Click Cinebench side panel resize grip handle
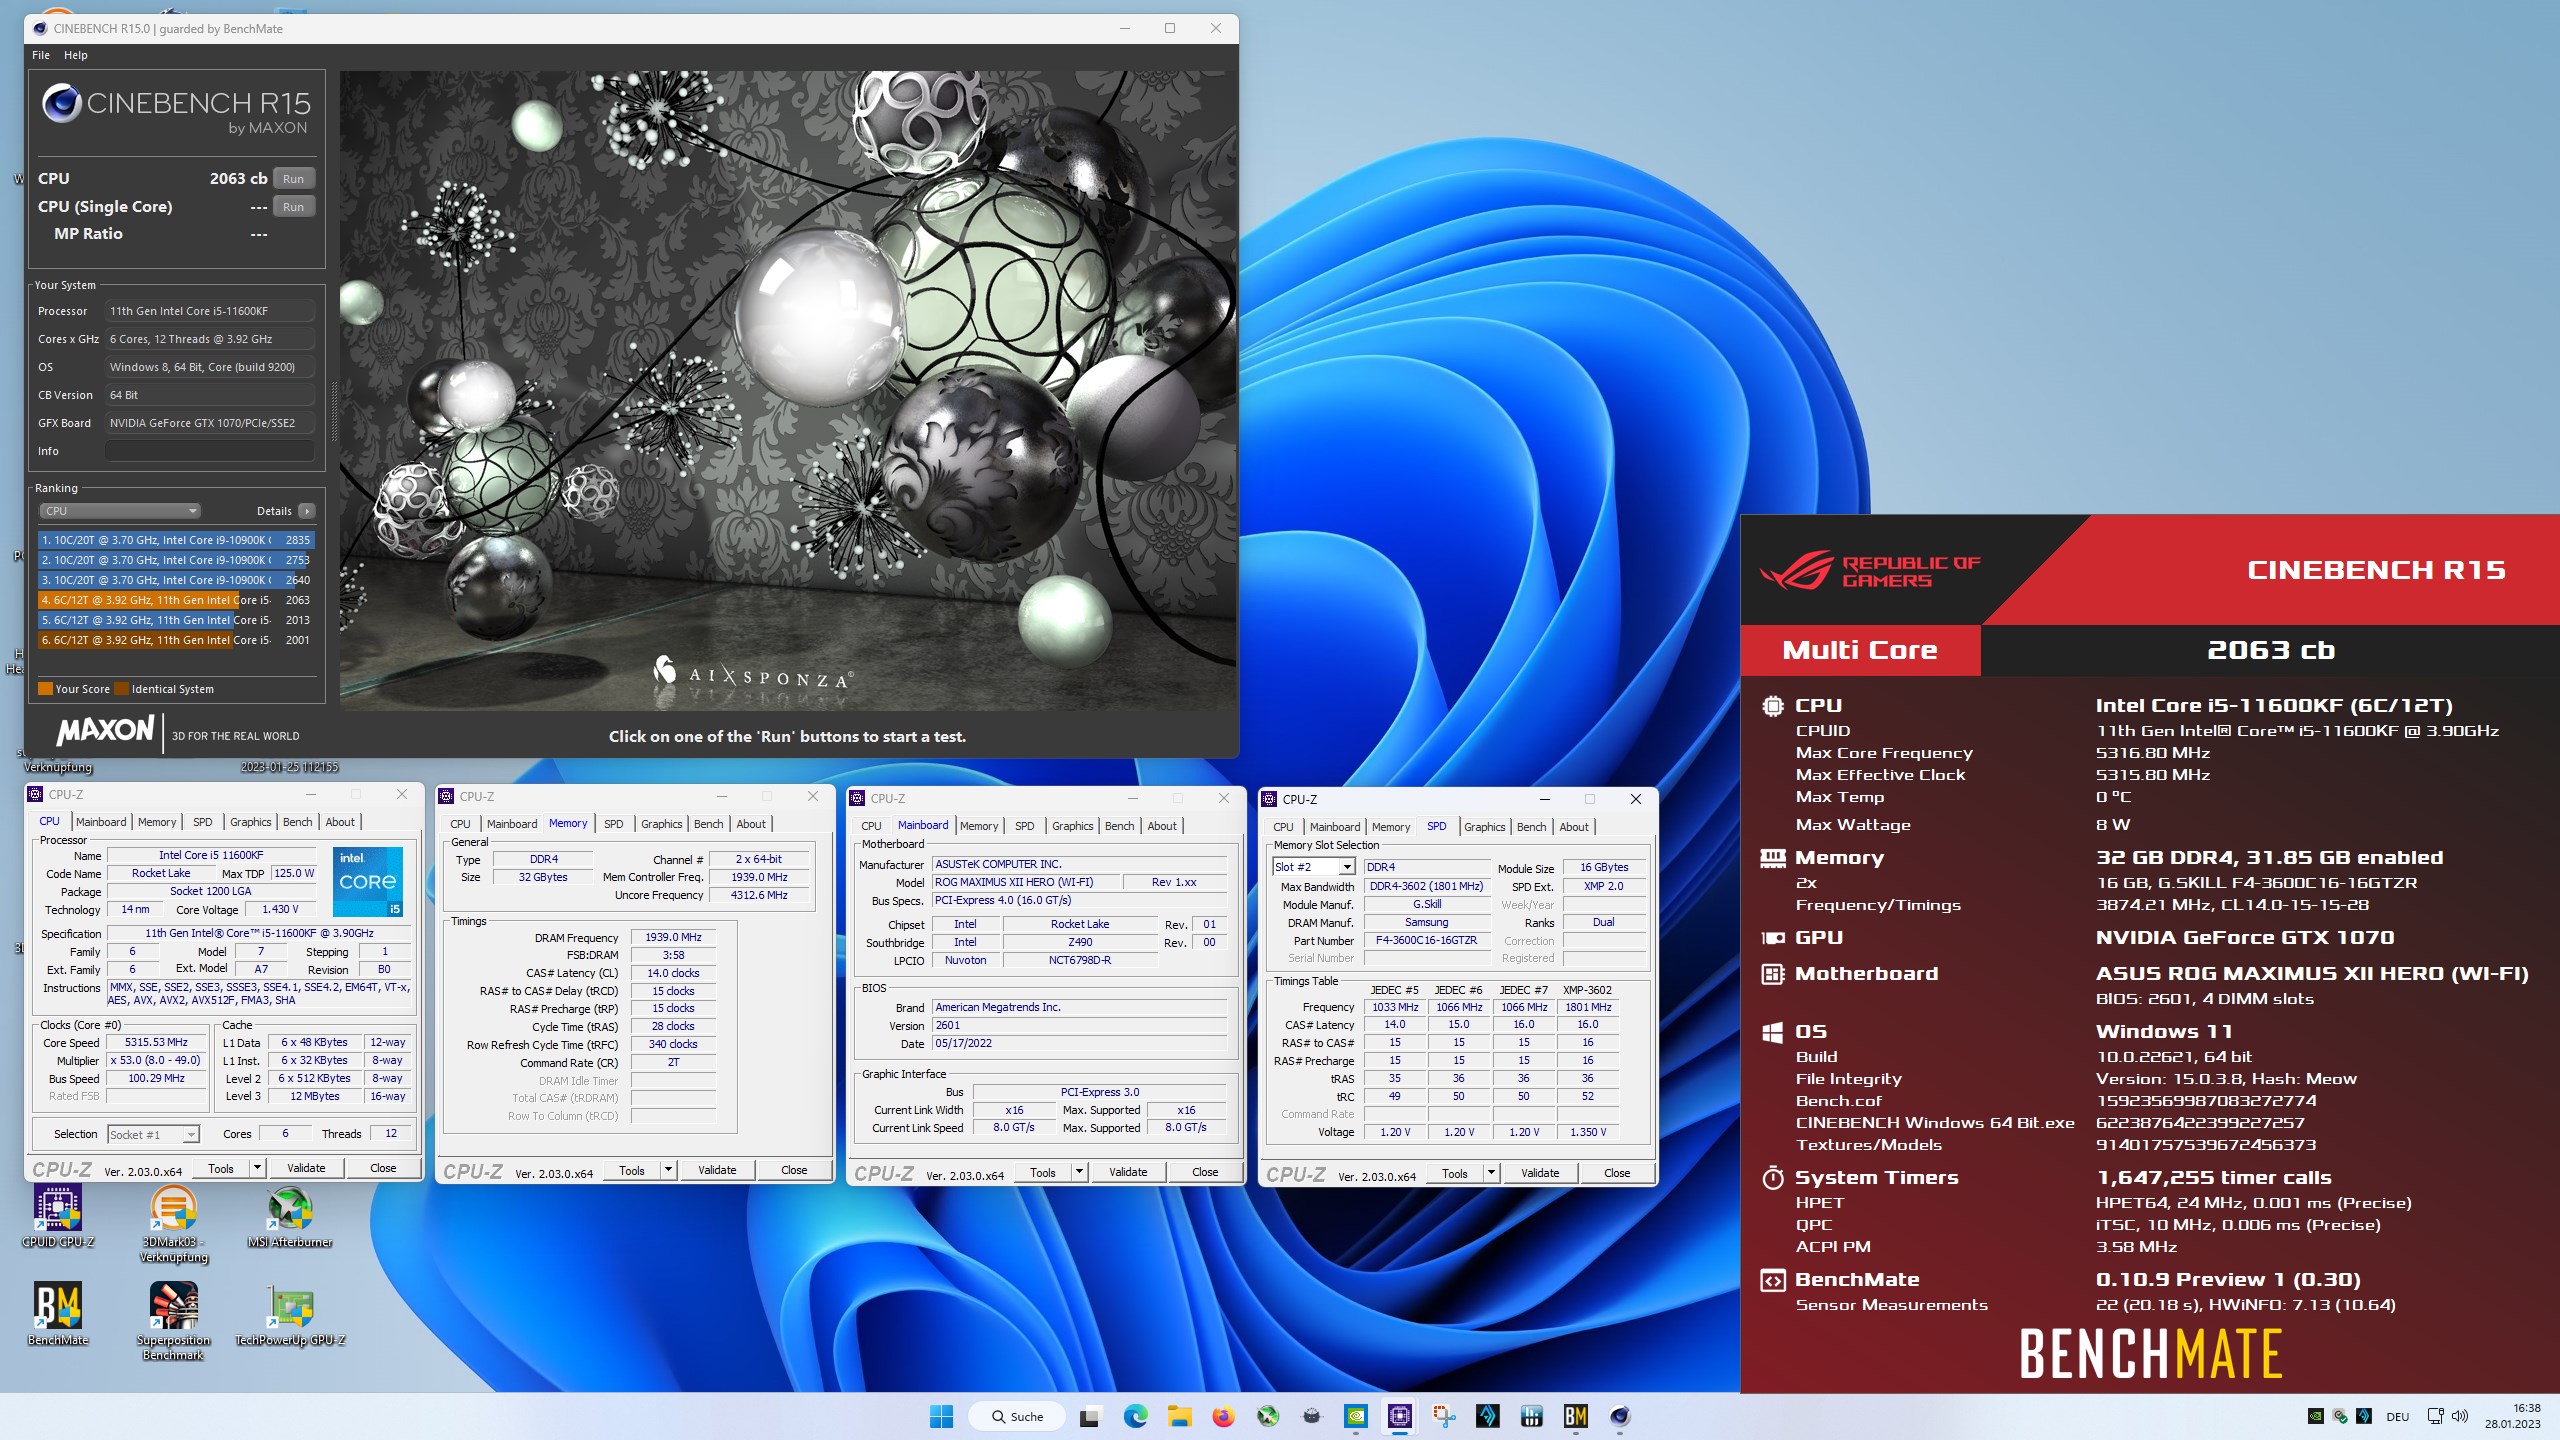The height and width of the screenshot is (1440, 2560). click(333, 413)
